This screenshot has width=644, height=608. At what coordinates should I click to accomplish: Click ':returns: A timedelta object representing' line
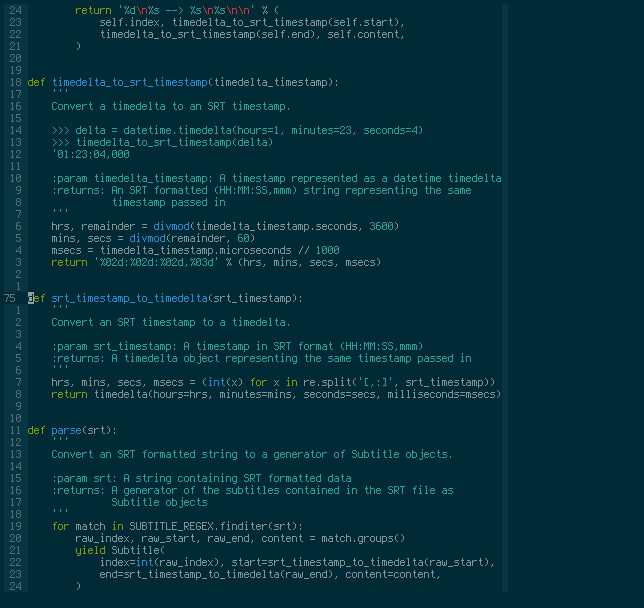tap(261, 358)
